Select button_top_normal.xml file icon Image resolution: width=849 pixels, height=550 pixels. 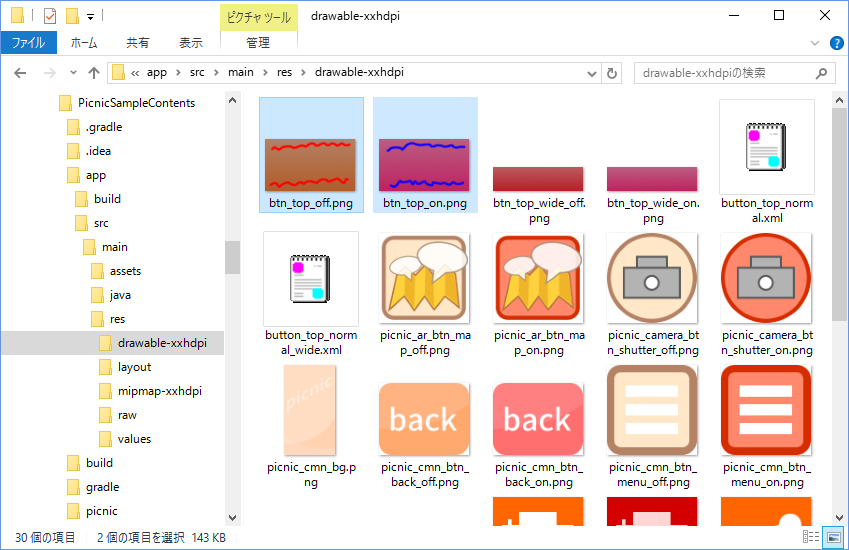point(767,147)
